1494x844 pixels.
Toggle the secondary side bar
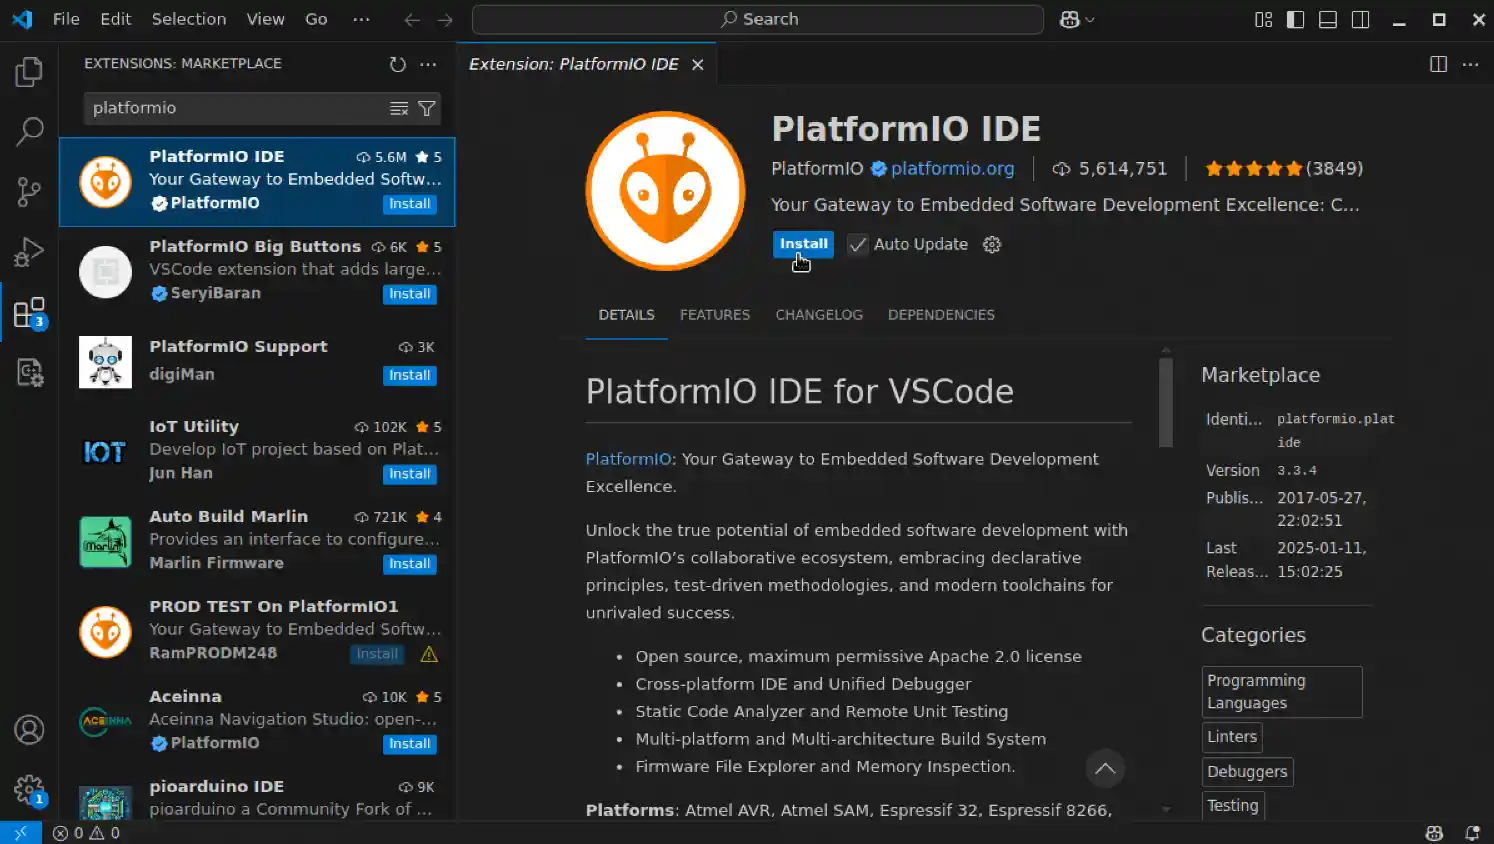click(1361, 19)
